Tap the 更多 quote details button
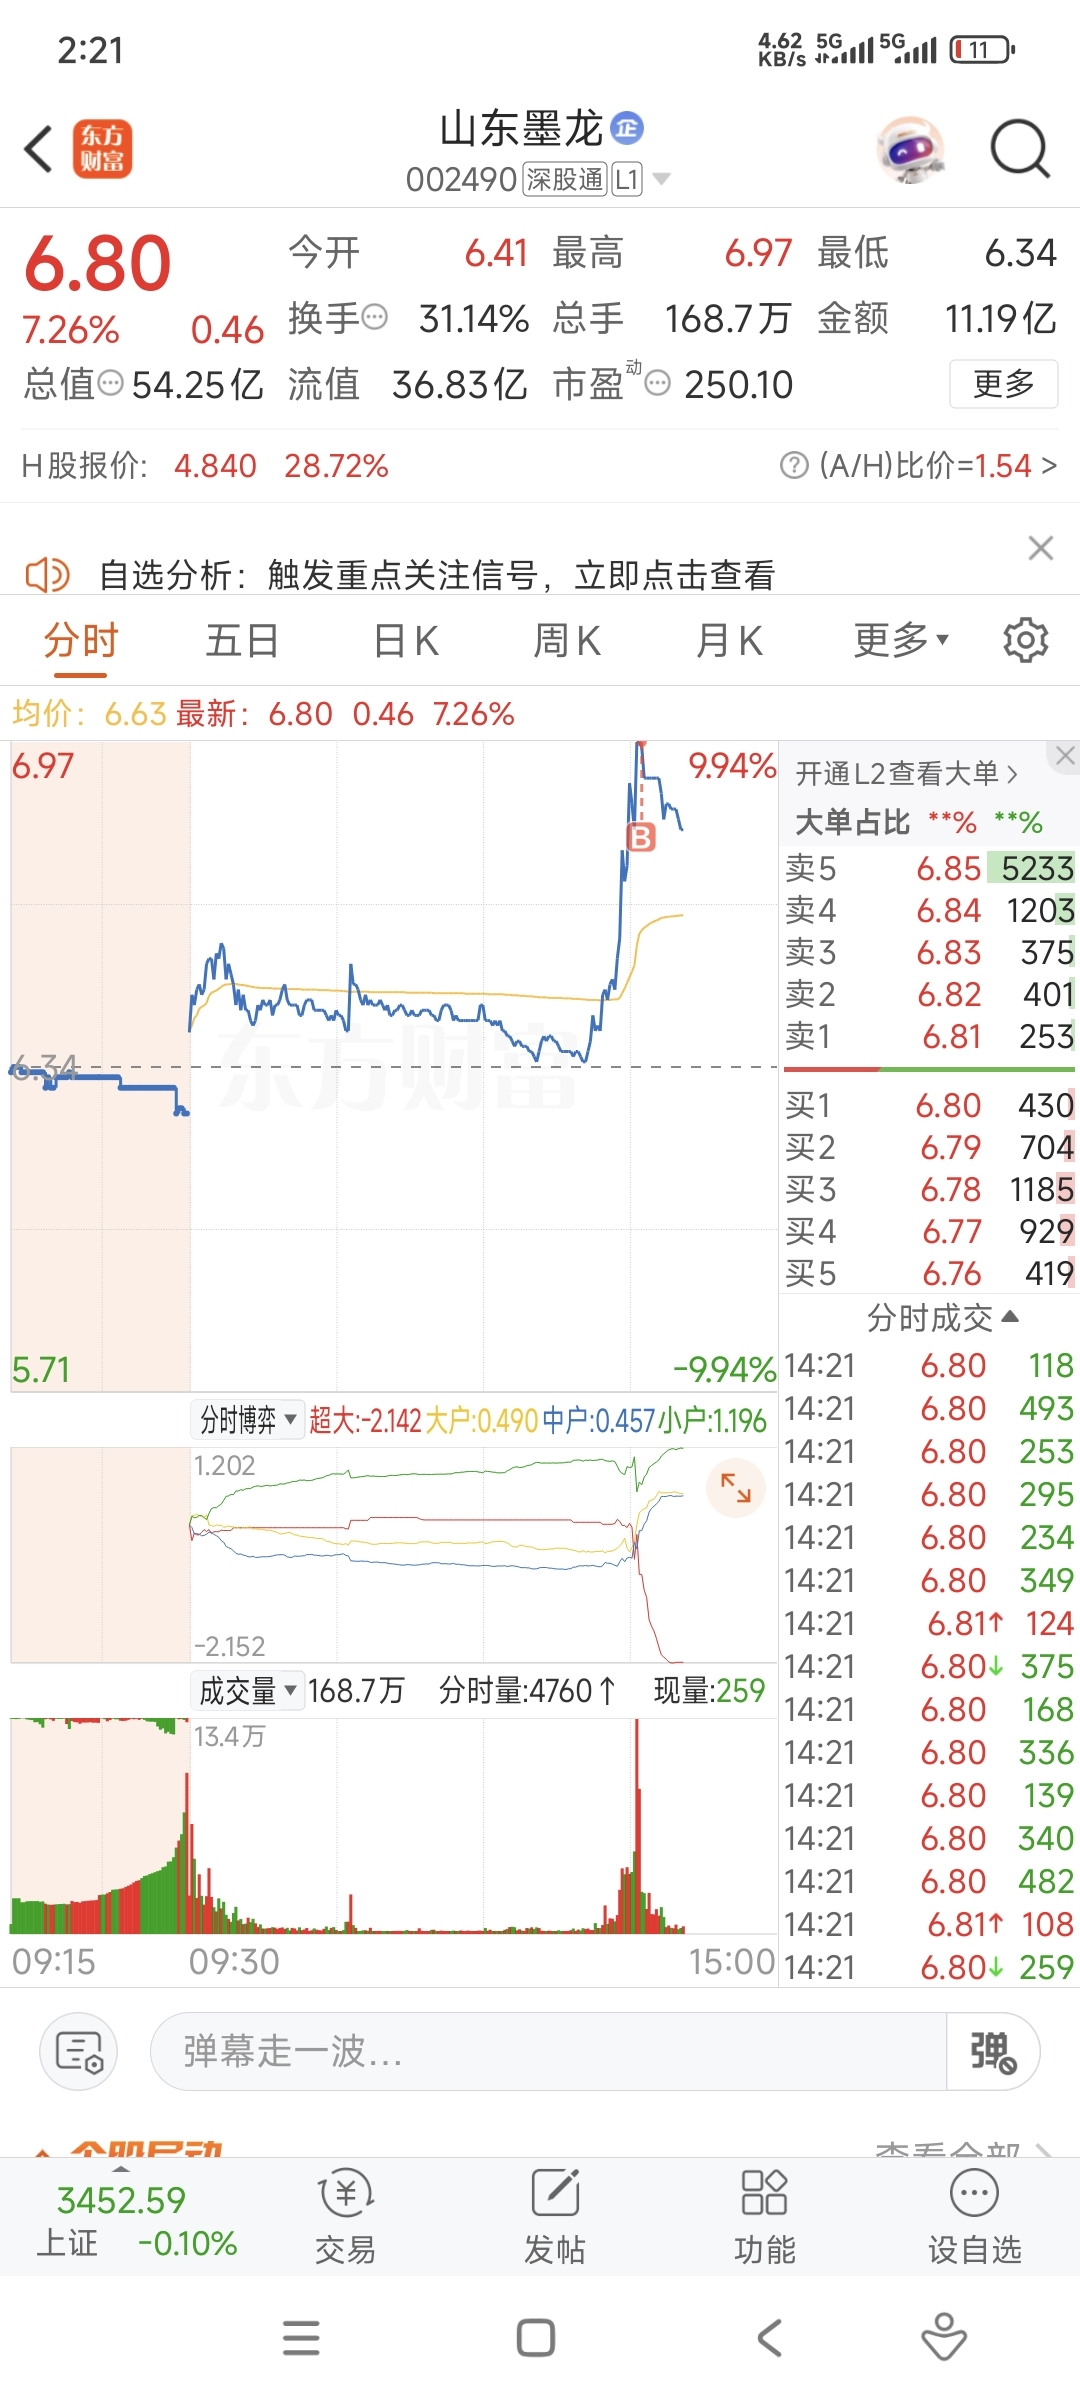 tap(1003, 384)
